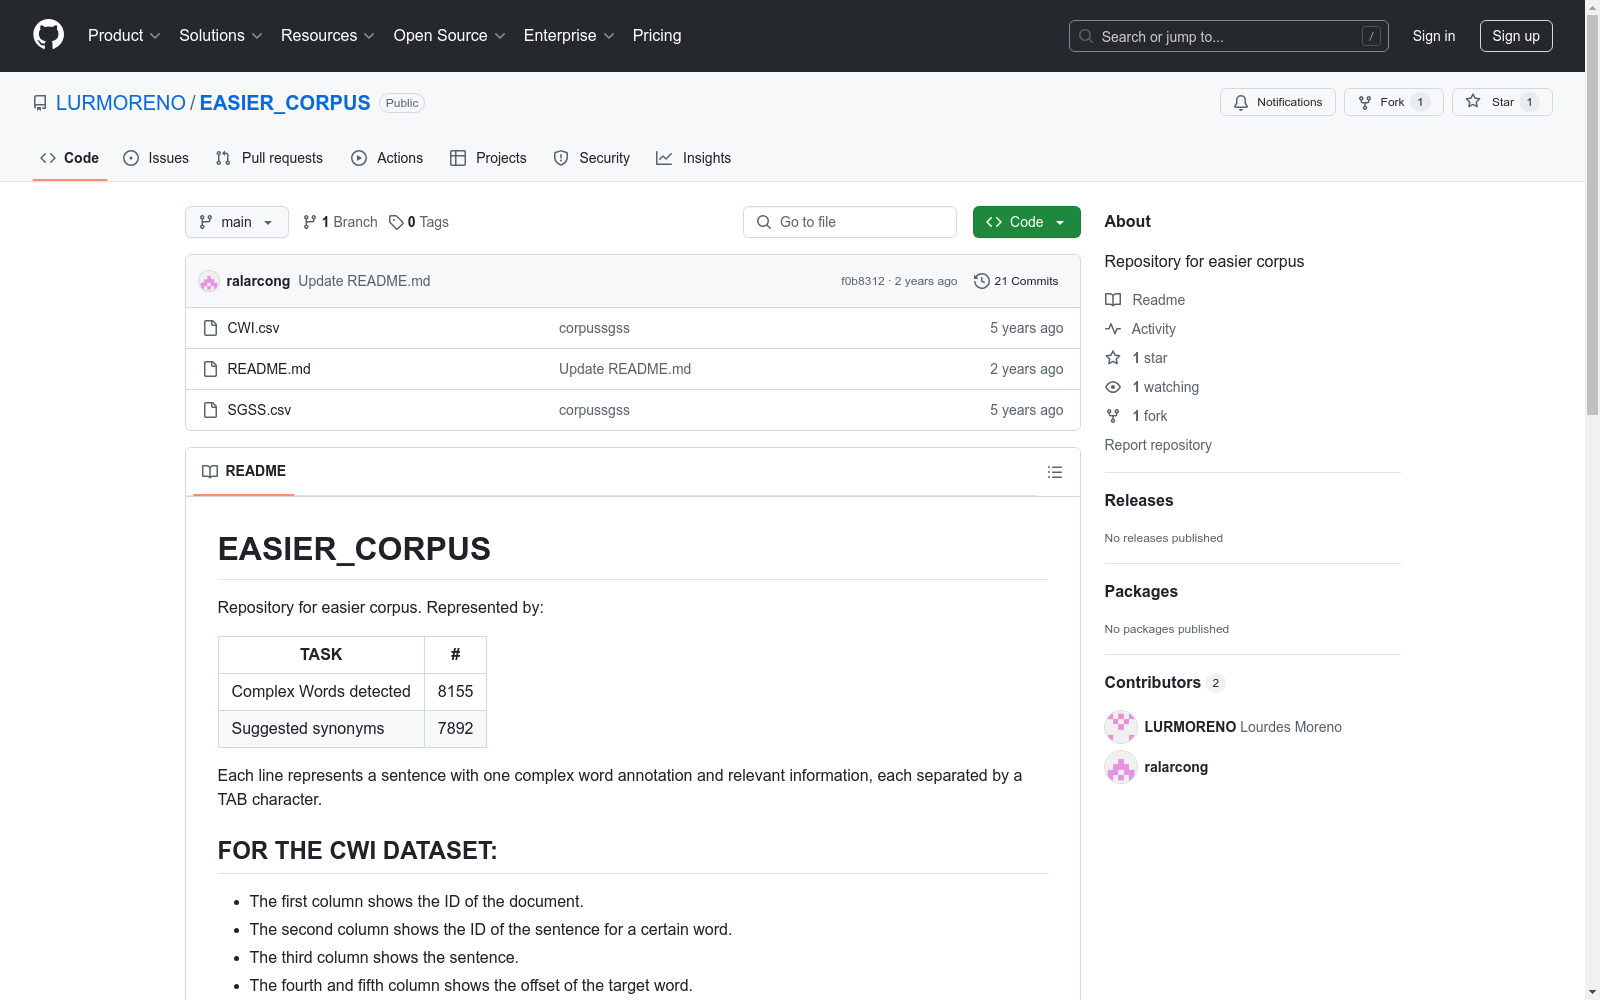Click the file icon beside CWI.csv
Image resolution: width=1600 pixels, height=1000 pixels.
pos(210,328)
